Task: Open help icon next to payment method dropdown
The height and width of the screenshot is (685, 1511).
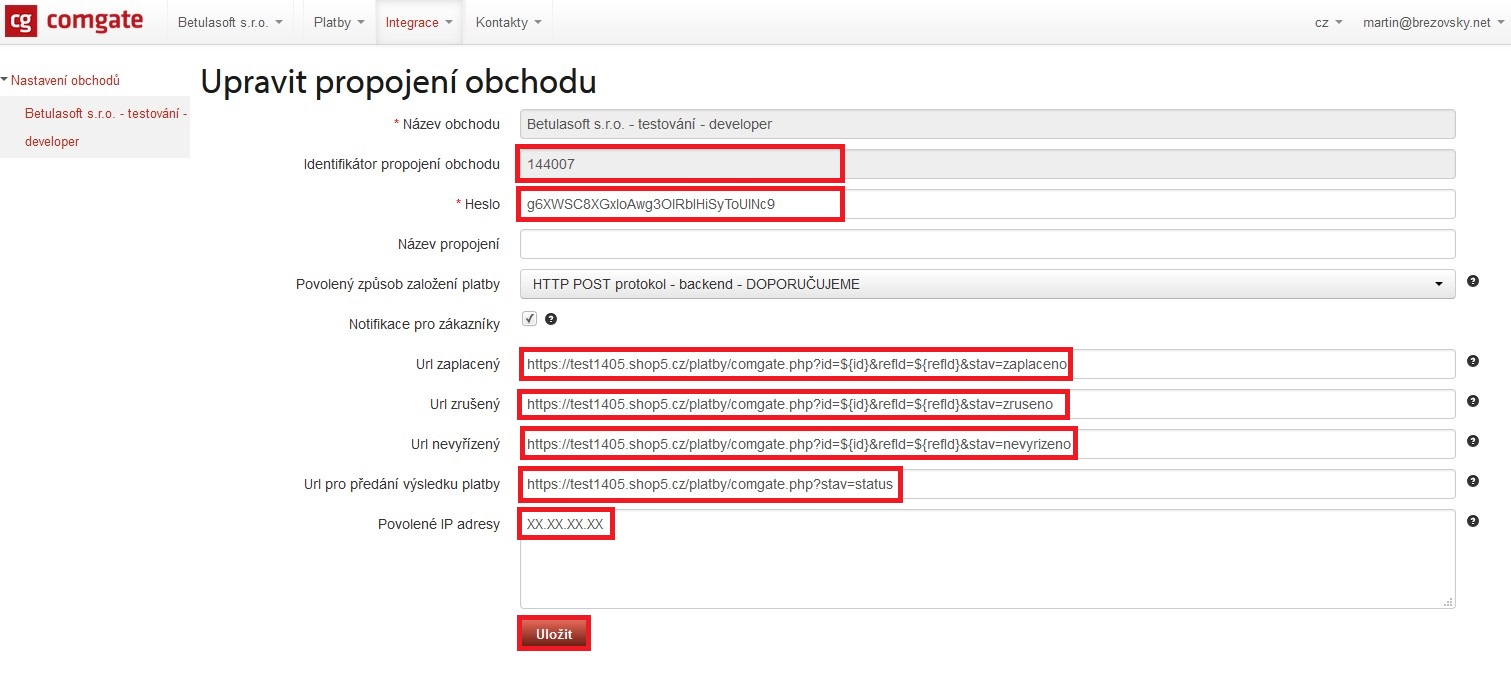Action: pos(1472,282)
